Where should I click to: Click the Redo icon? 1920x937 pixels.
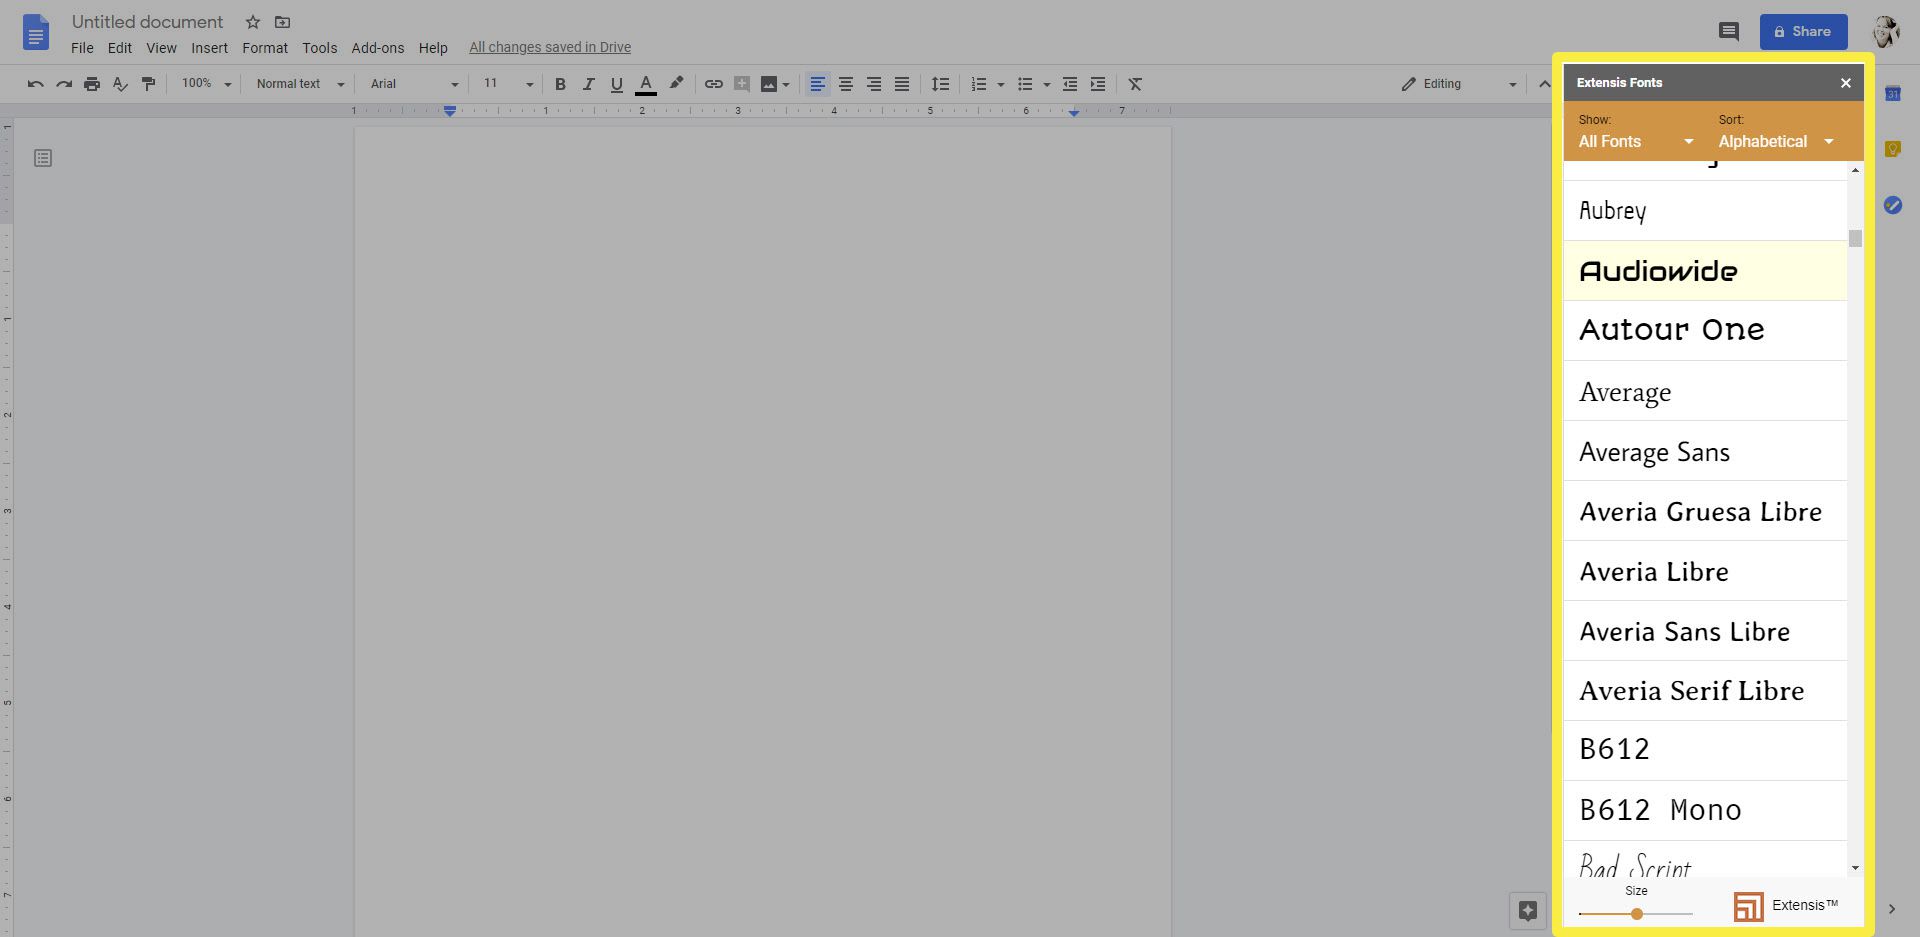click(64, 84)
